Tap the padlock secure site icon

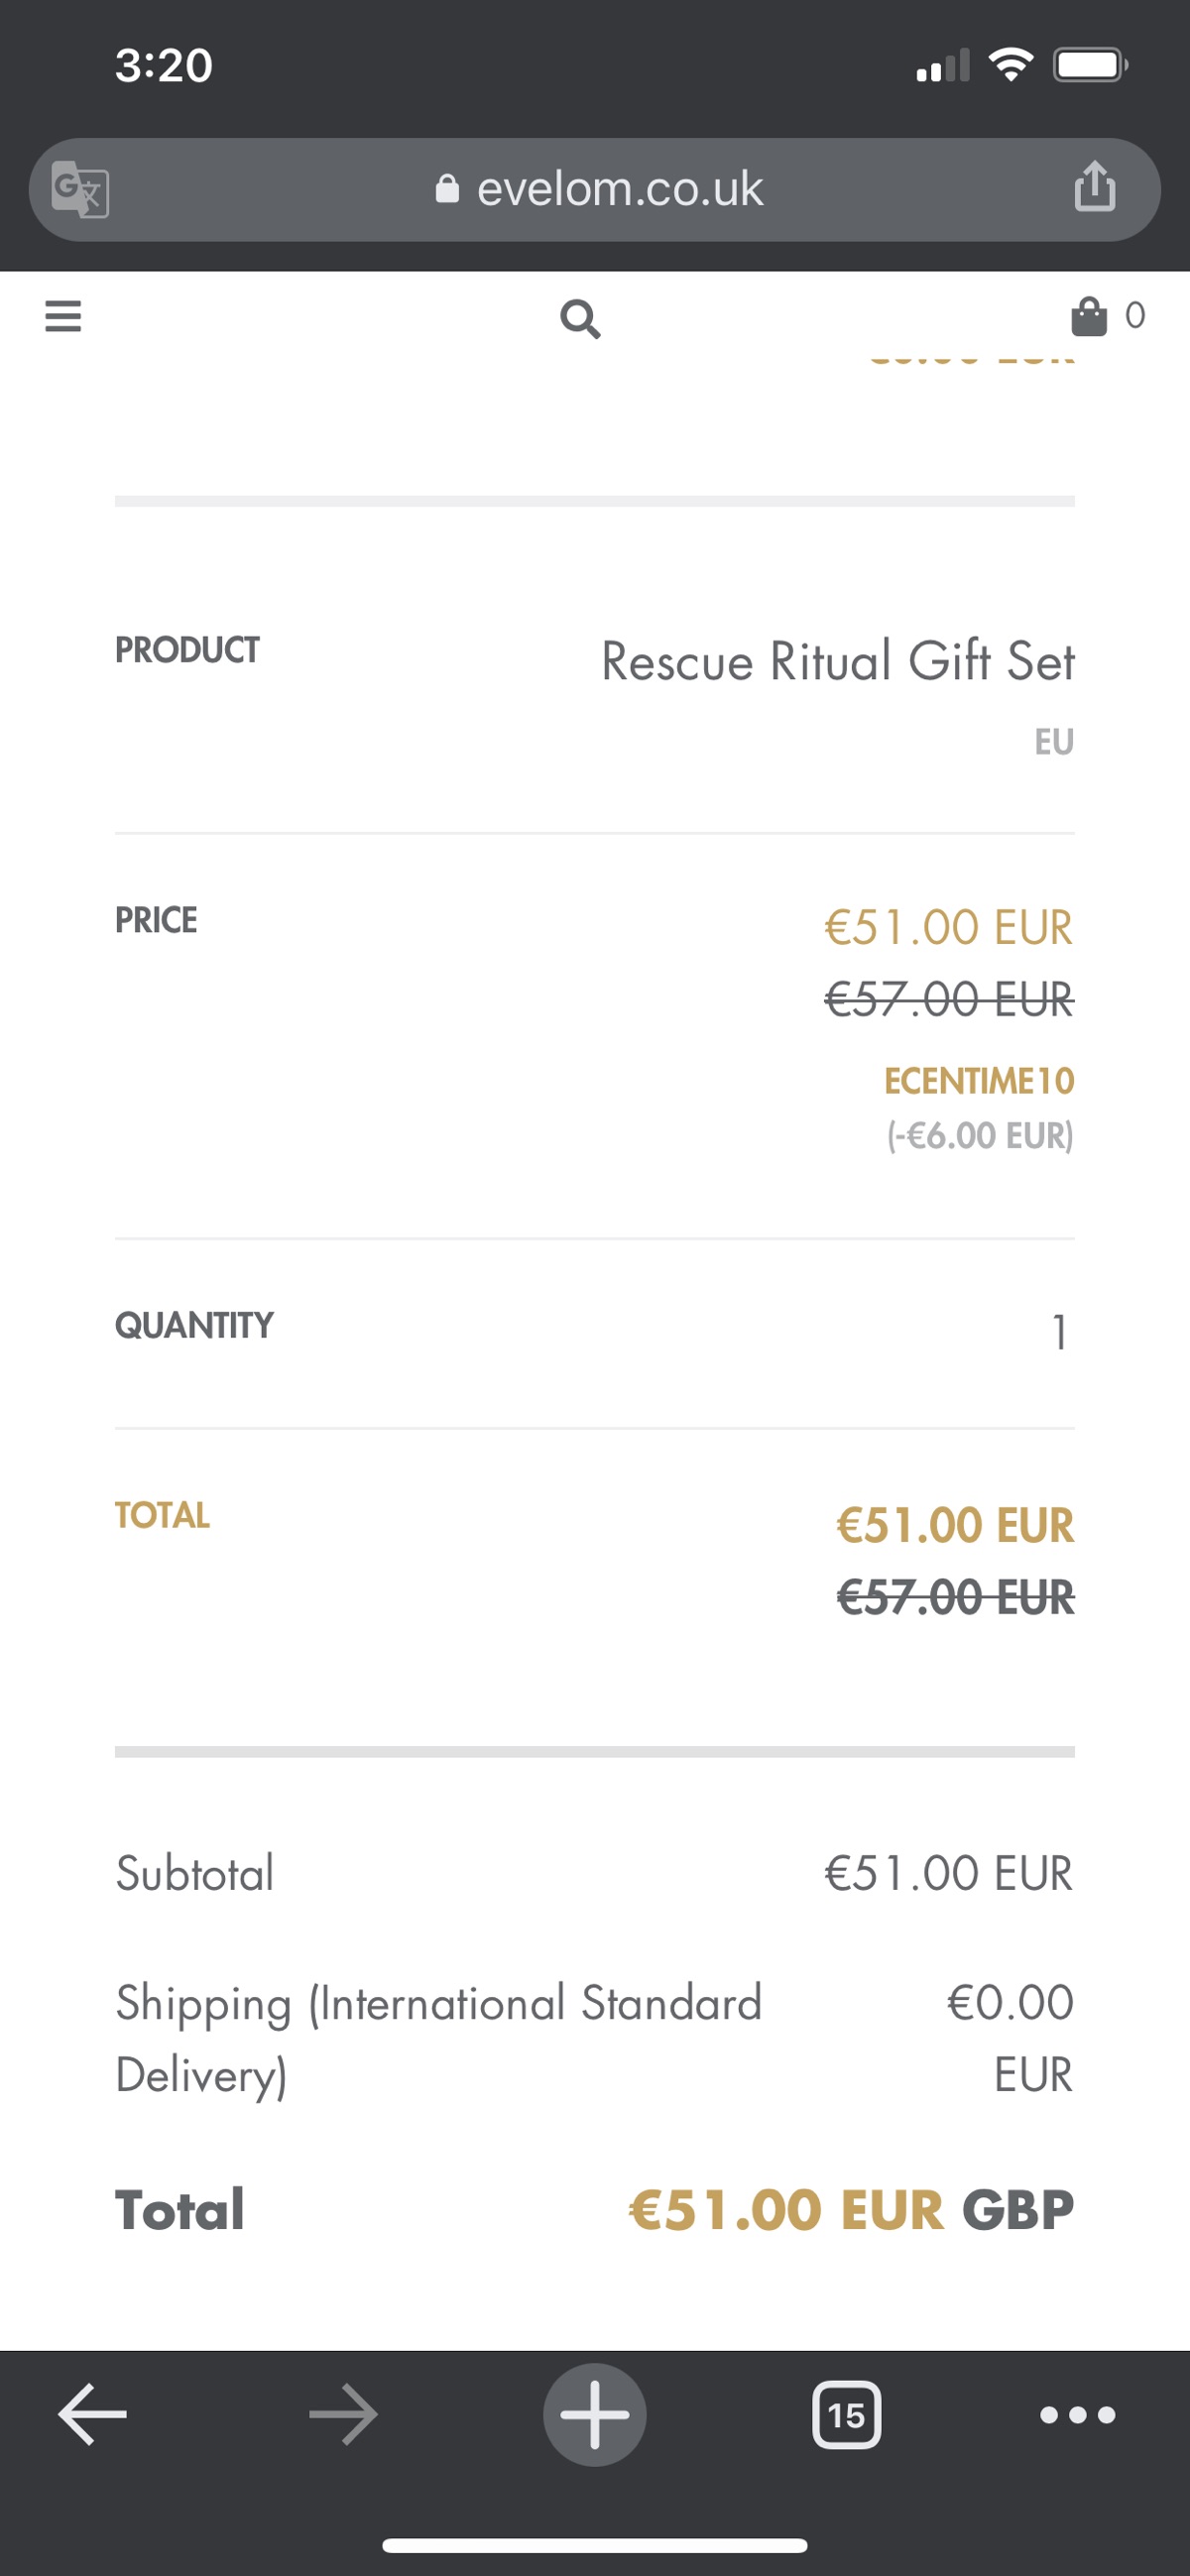[x=447, y=188]
